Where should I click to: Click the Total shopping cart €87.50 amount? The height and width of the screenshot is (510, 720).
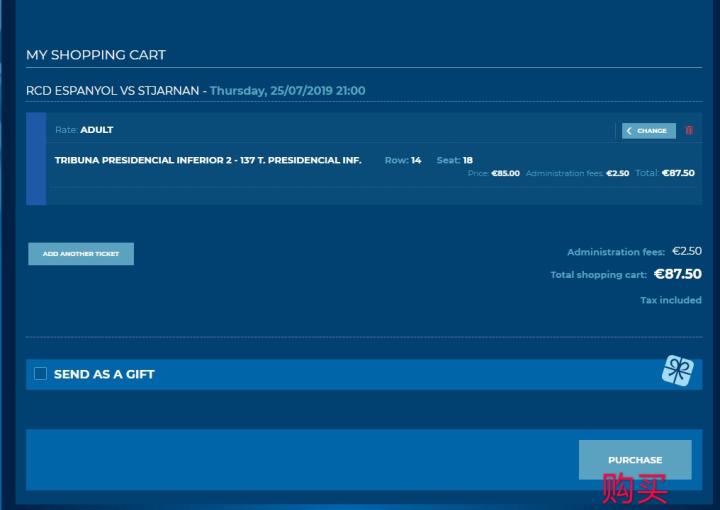[x=677, y=274]
